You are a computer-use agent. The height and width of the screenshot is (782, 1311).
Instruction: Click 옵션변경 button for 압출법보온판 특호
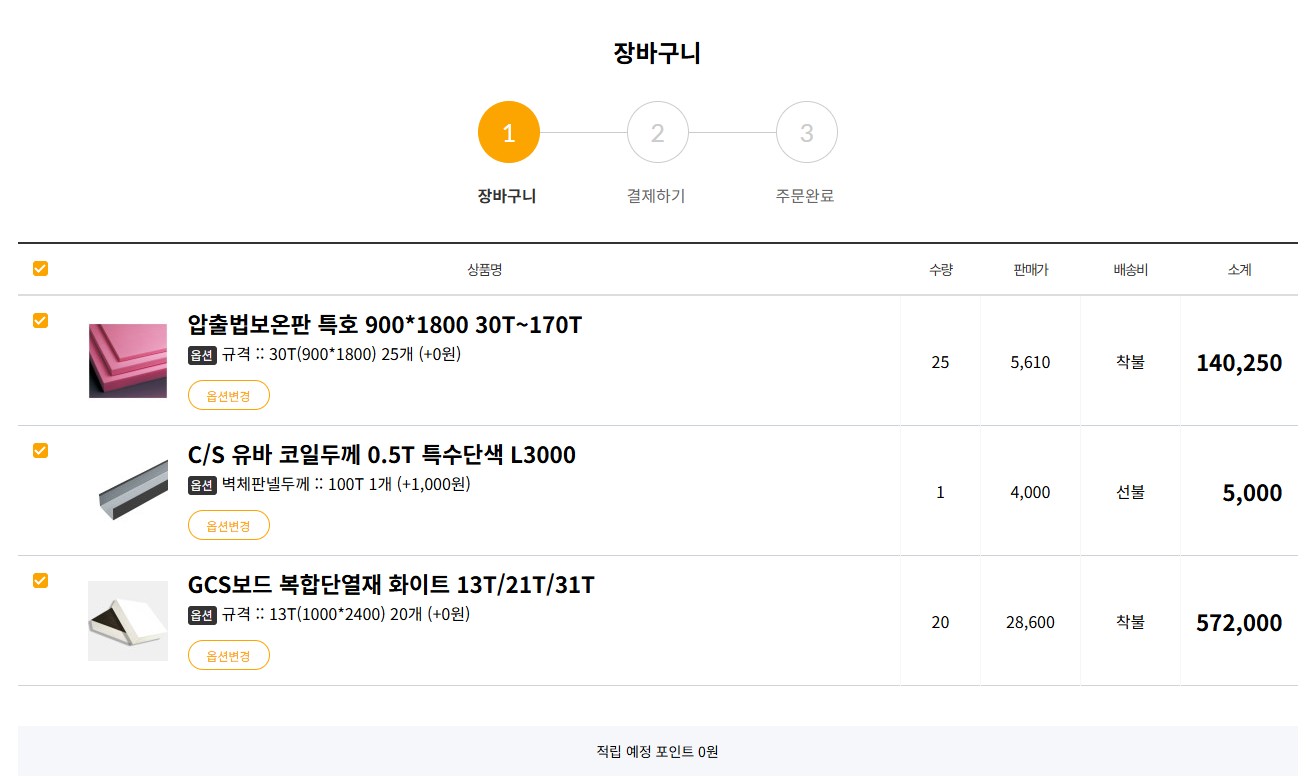point(229,395)
